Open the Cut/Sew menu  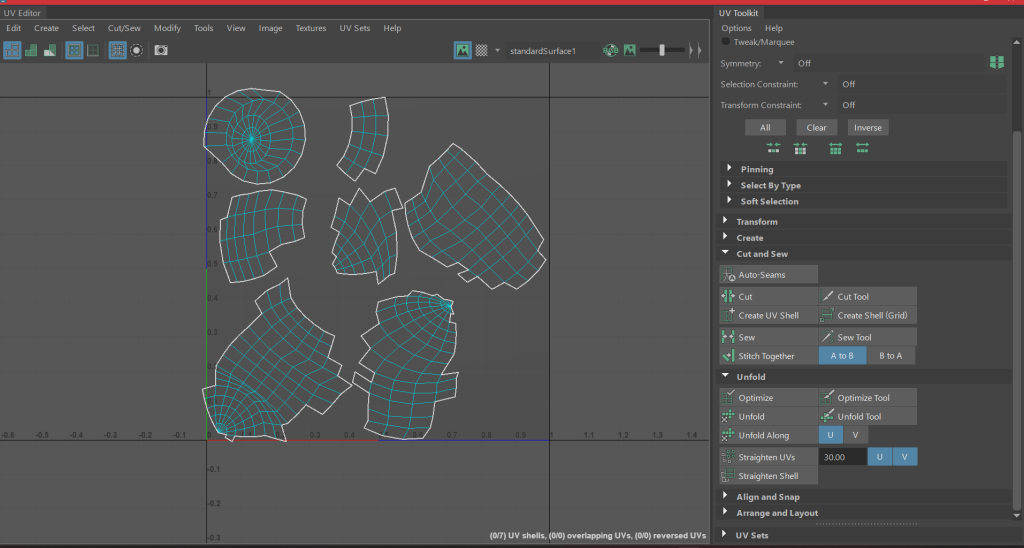click(124, 28)
